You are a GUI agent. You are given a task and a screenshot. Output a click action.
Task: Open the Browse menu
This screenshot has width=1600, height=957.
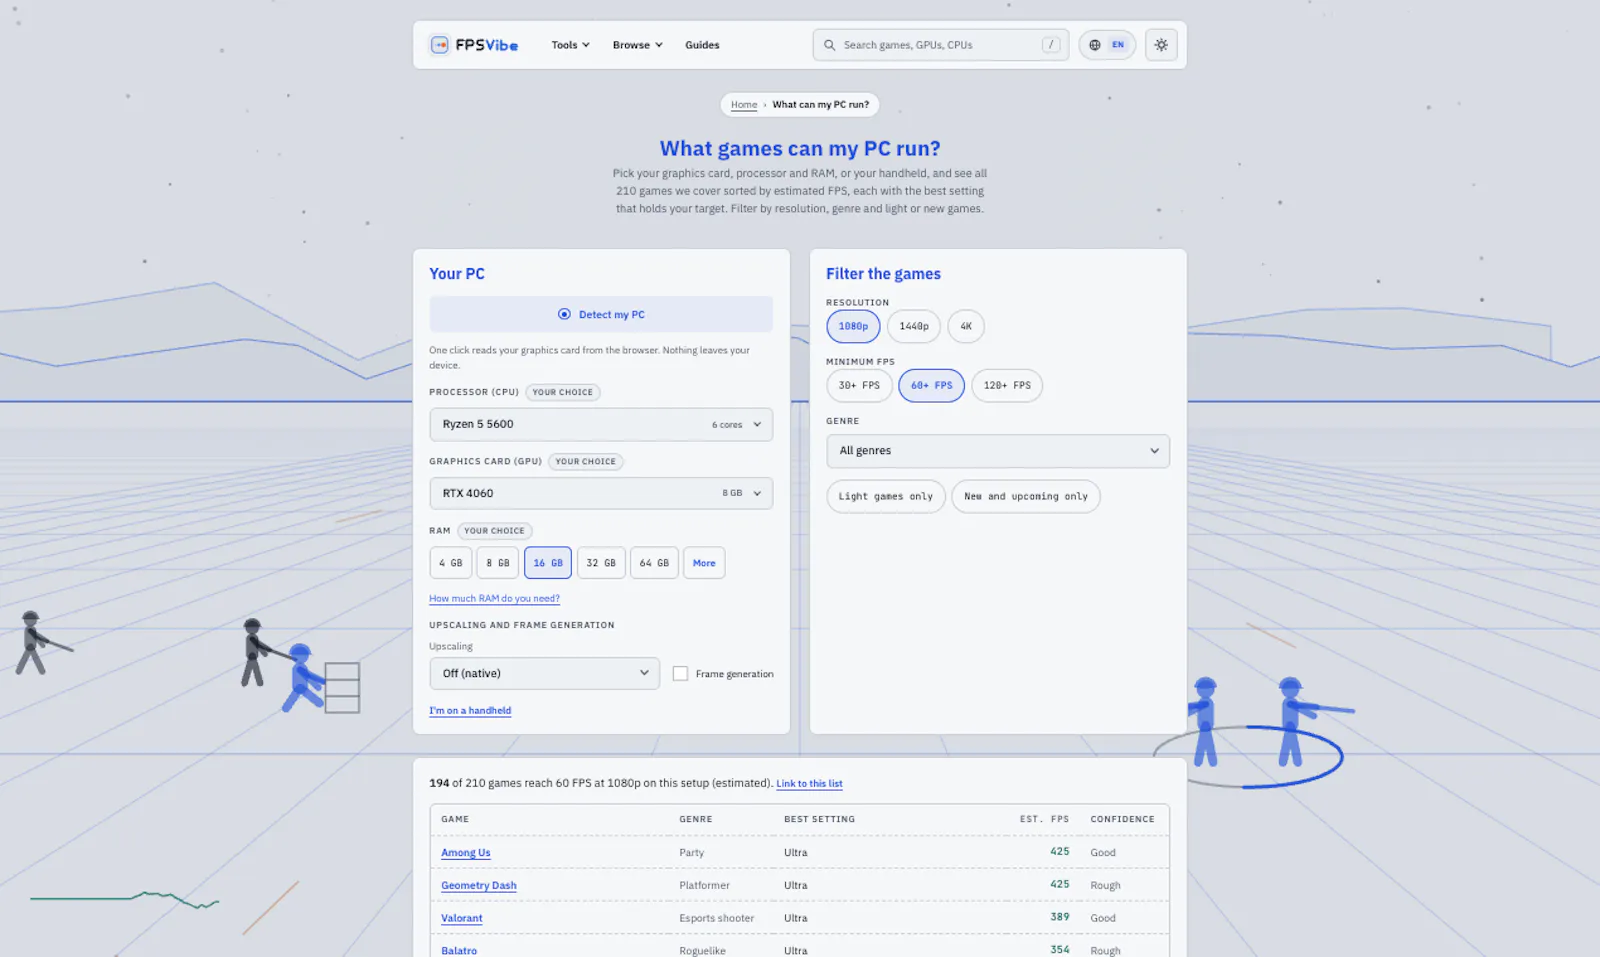(x=637, y=45)
